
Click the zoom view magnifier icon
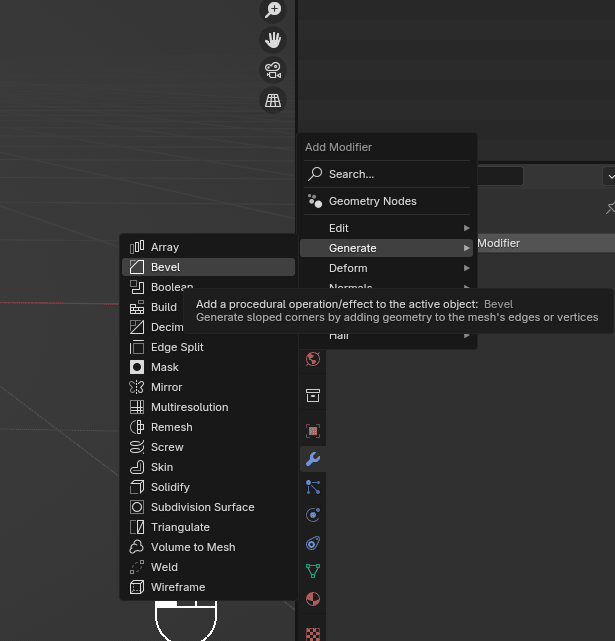[x=272, y=10]
